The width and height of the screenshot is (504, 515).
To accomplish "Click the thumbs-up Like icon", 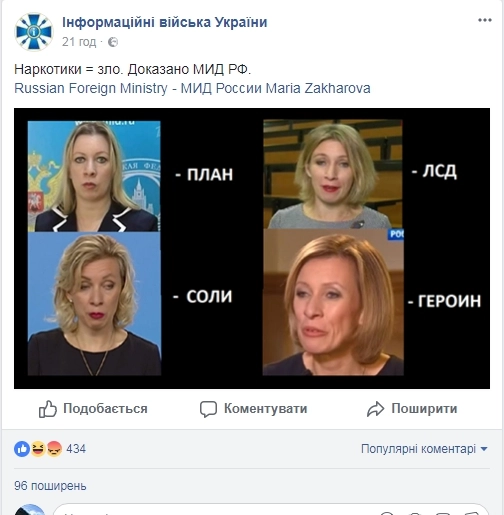I will tap(47, 409).
